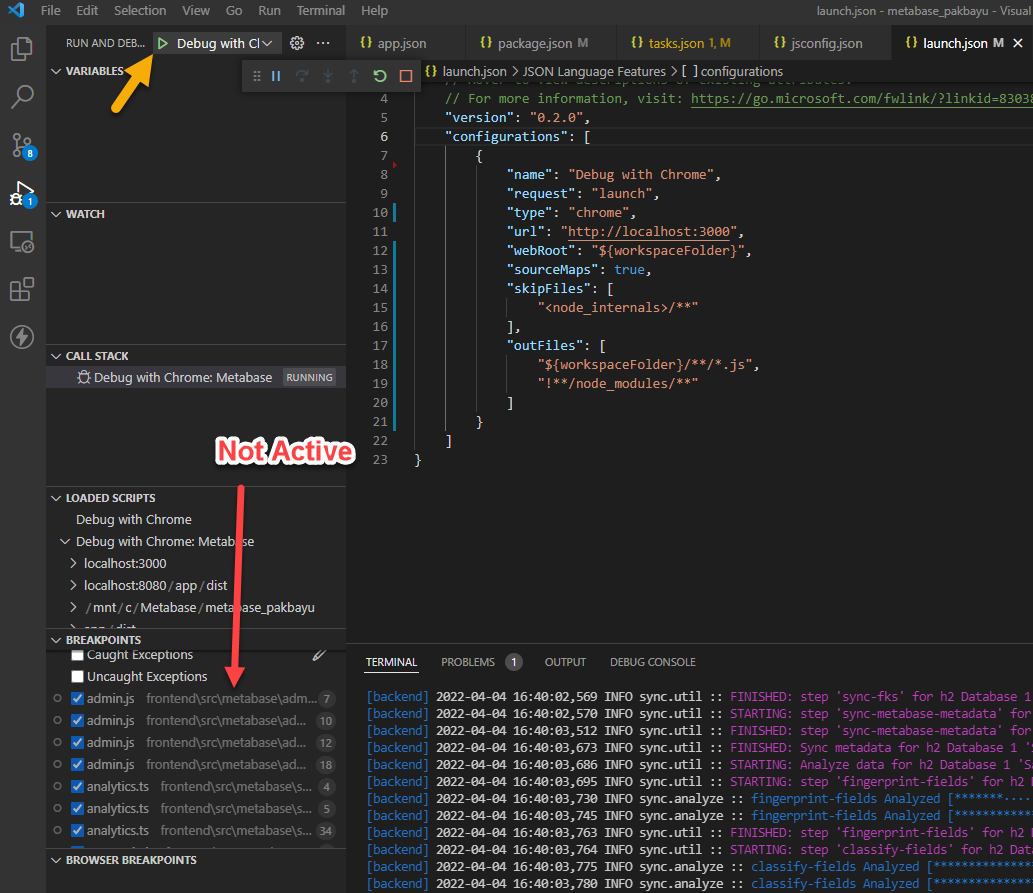Click the Step Over debug button
The width and height of the screenshot is (1033, 893).
coord(302,76)
